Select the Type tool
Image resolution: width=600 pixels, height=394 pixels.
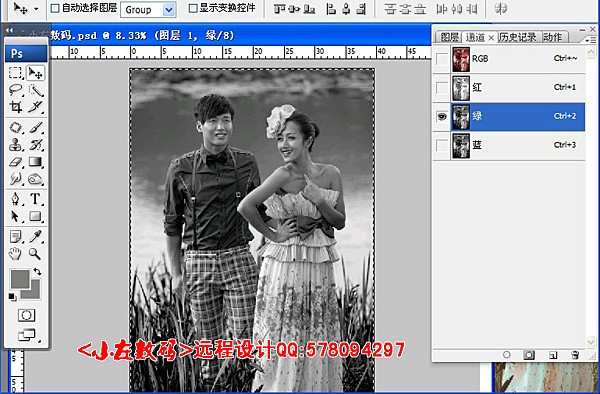pos(35,199)
